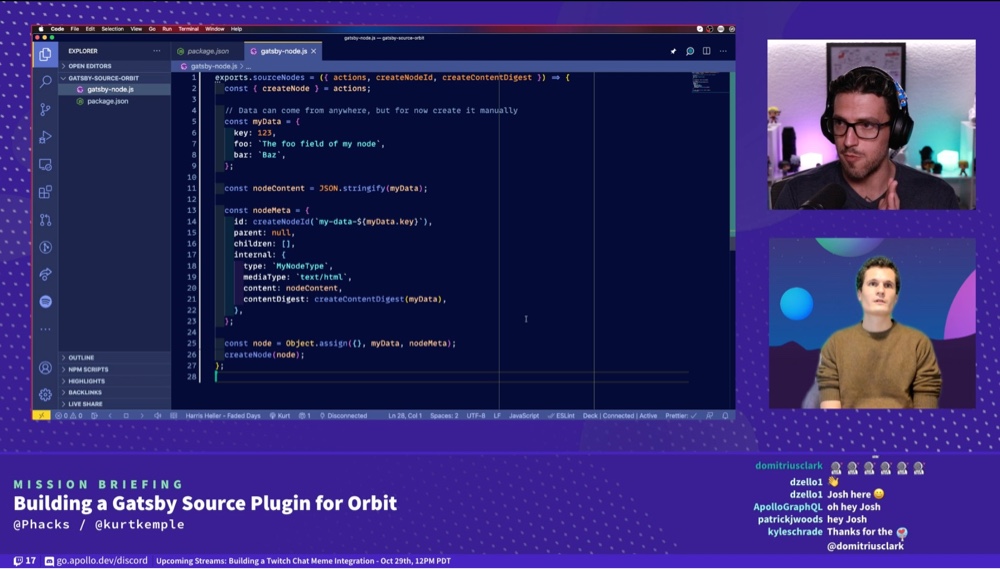Click the notifications bell in the status bar

[725, 415]
